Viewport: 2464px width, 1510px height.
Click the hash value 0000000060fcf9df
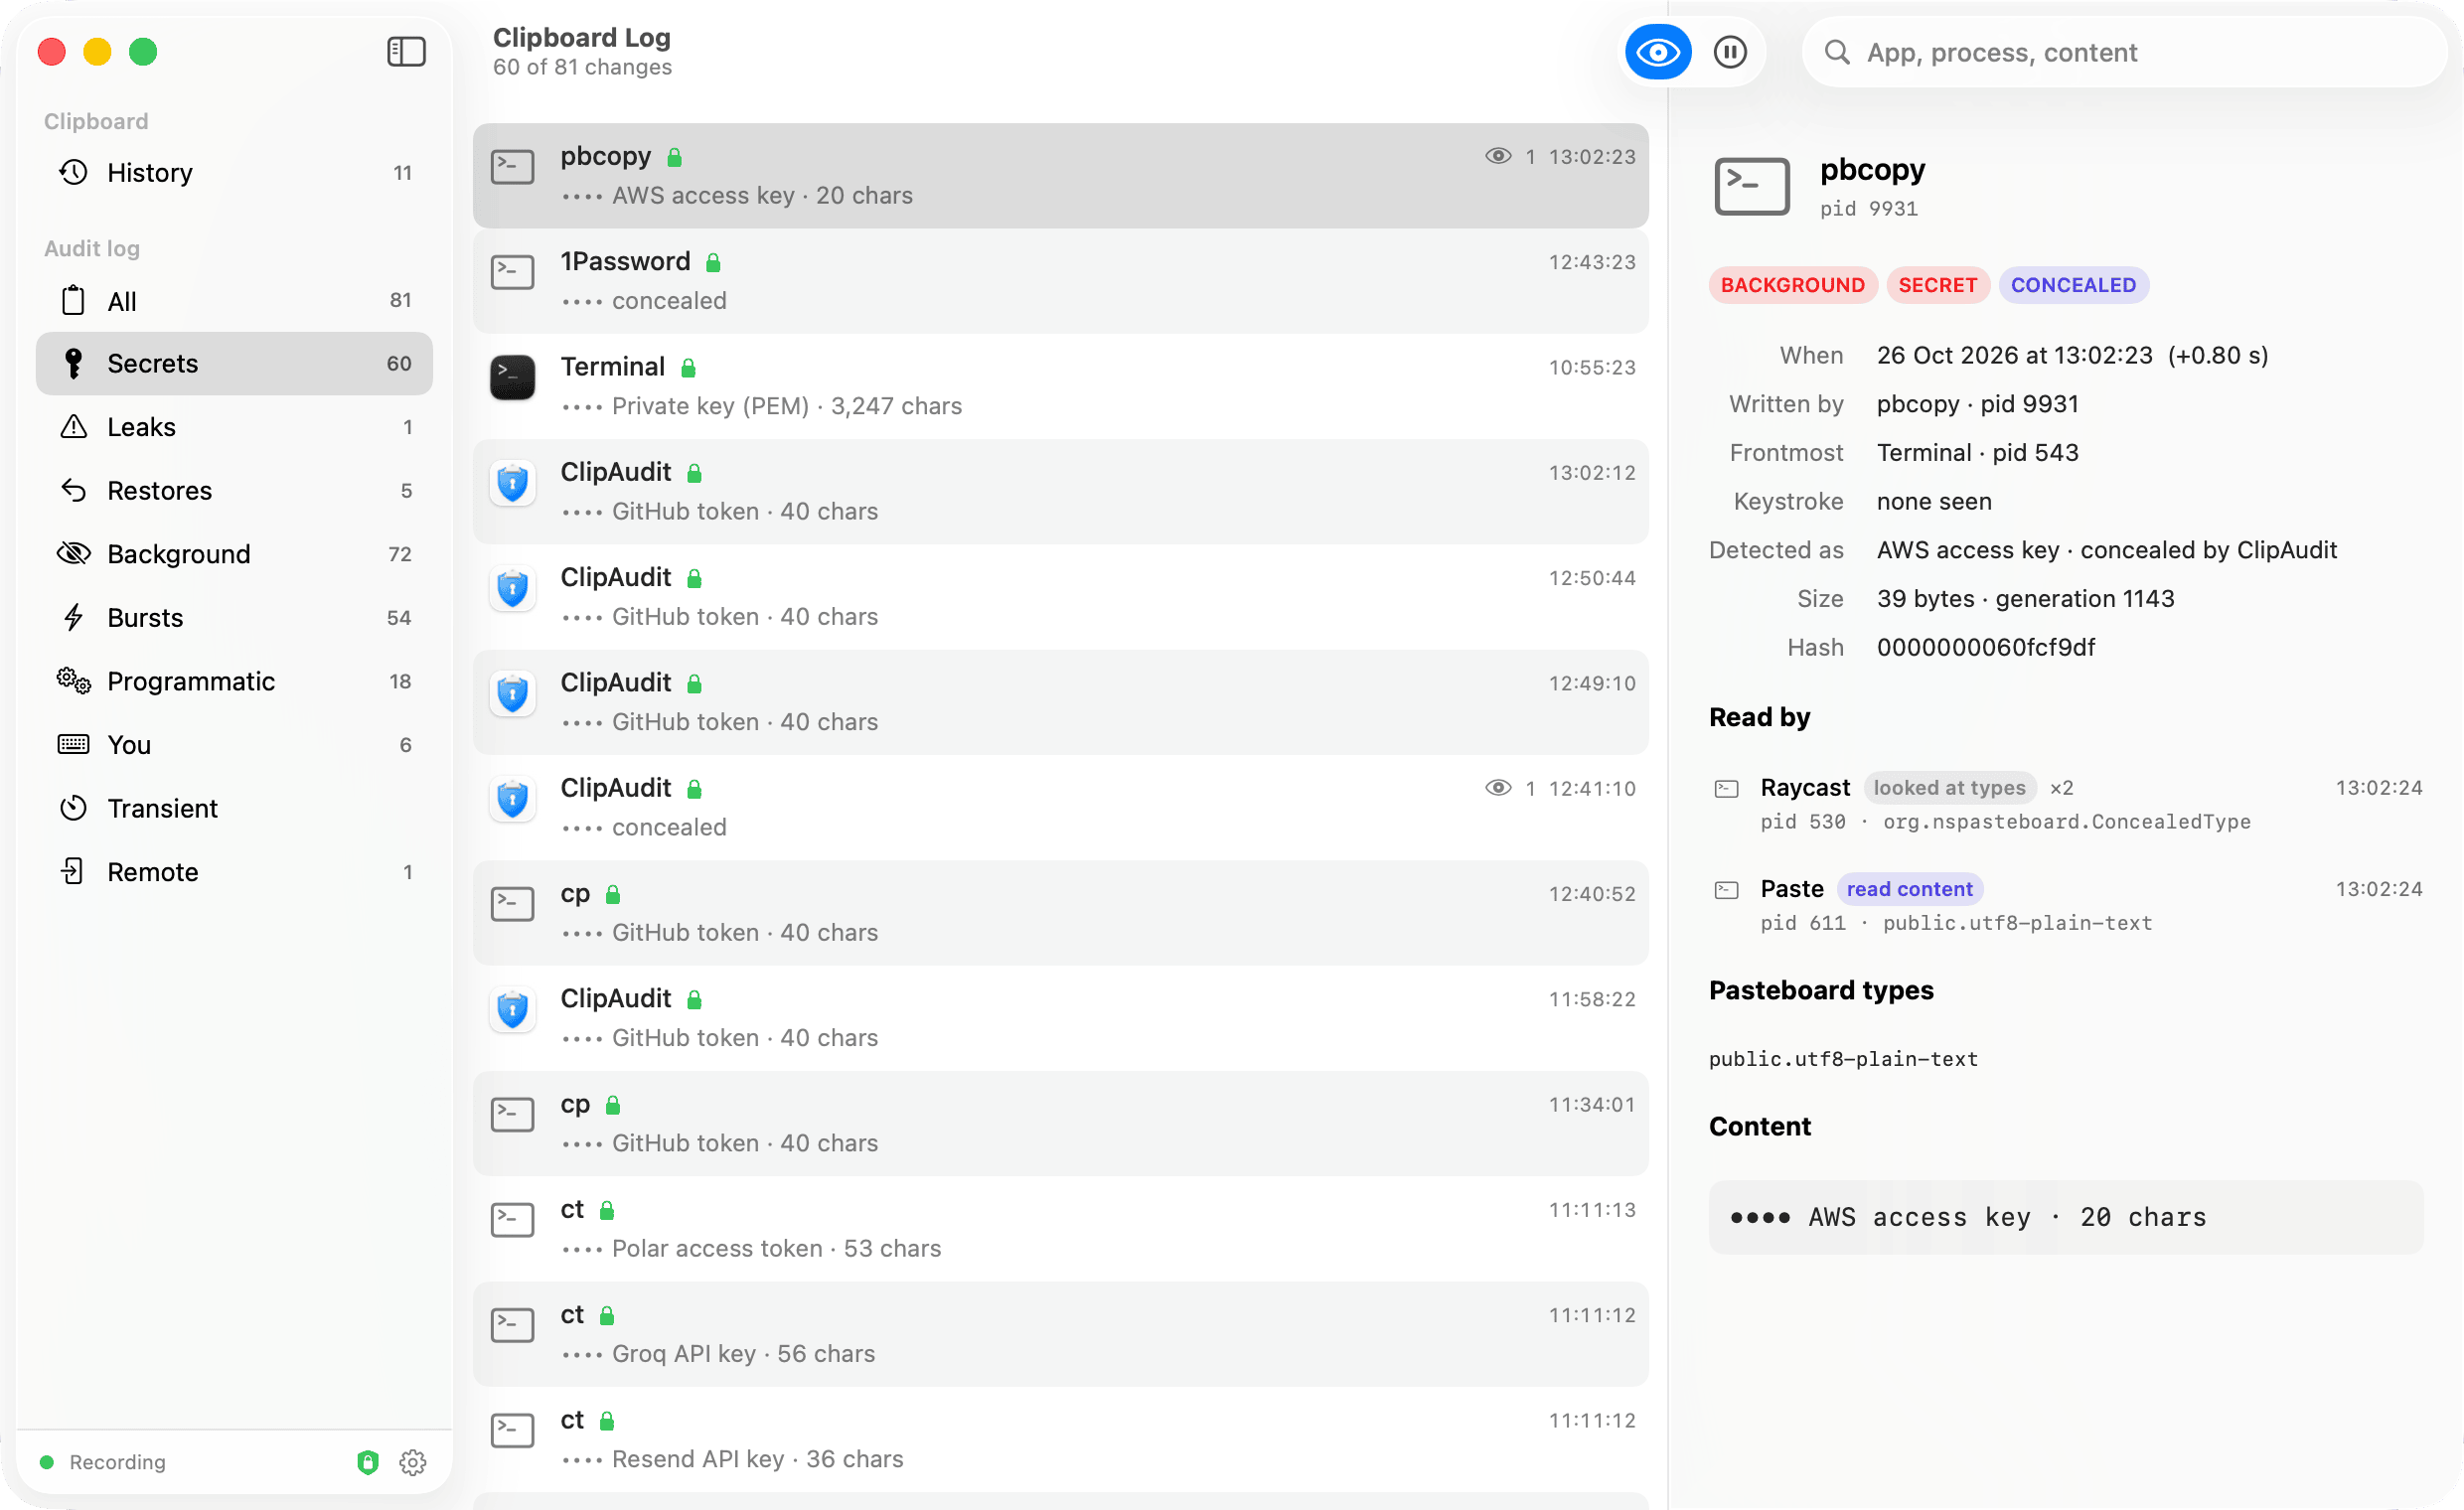pyautogui.click(x=1986, y=647)
